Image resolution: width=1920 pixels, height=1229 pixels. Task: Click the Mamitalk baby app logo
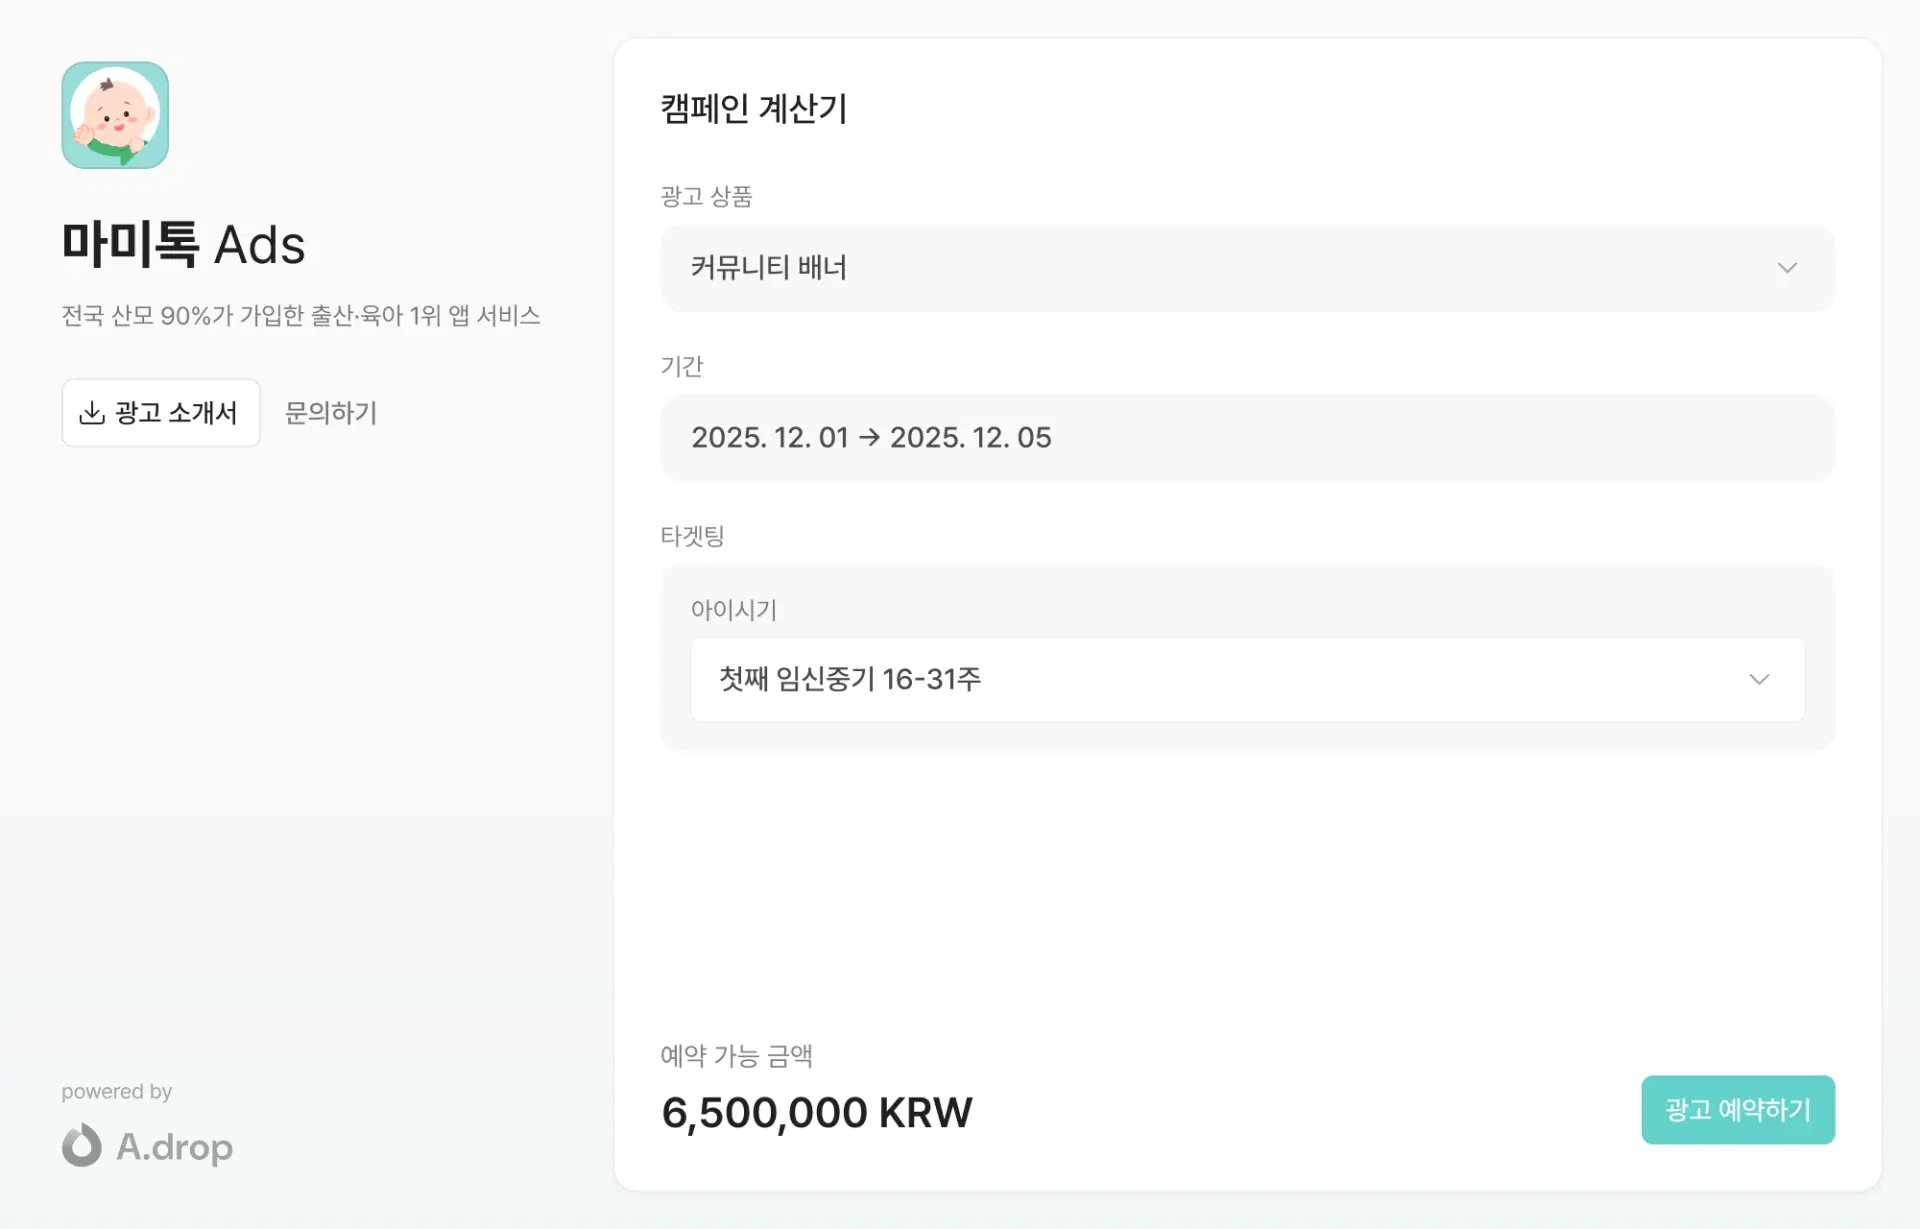[115, 115]
